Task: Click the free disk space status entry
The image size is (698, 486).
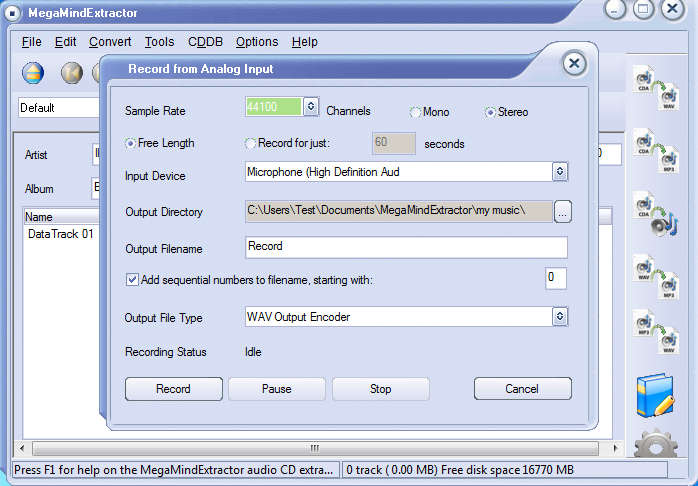Action: point(504,470)
